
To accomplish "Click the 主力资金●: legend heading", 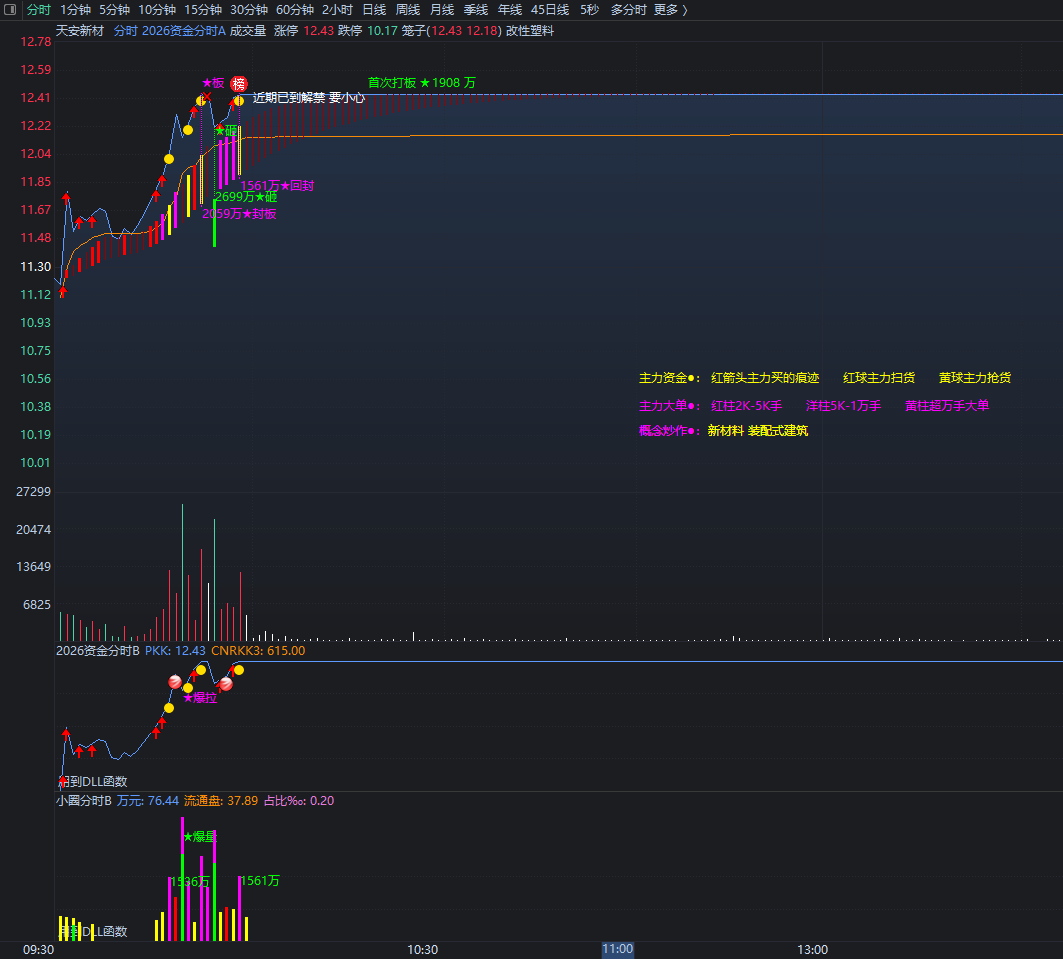I will coord(670,378).
